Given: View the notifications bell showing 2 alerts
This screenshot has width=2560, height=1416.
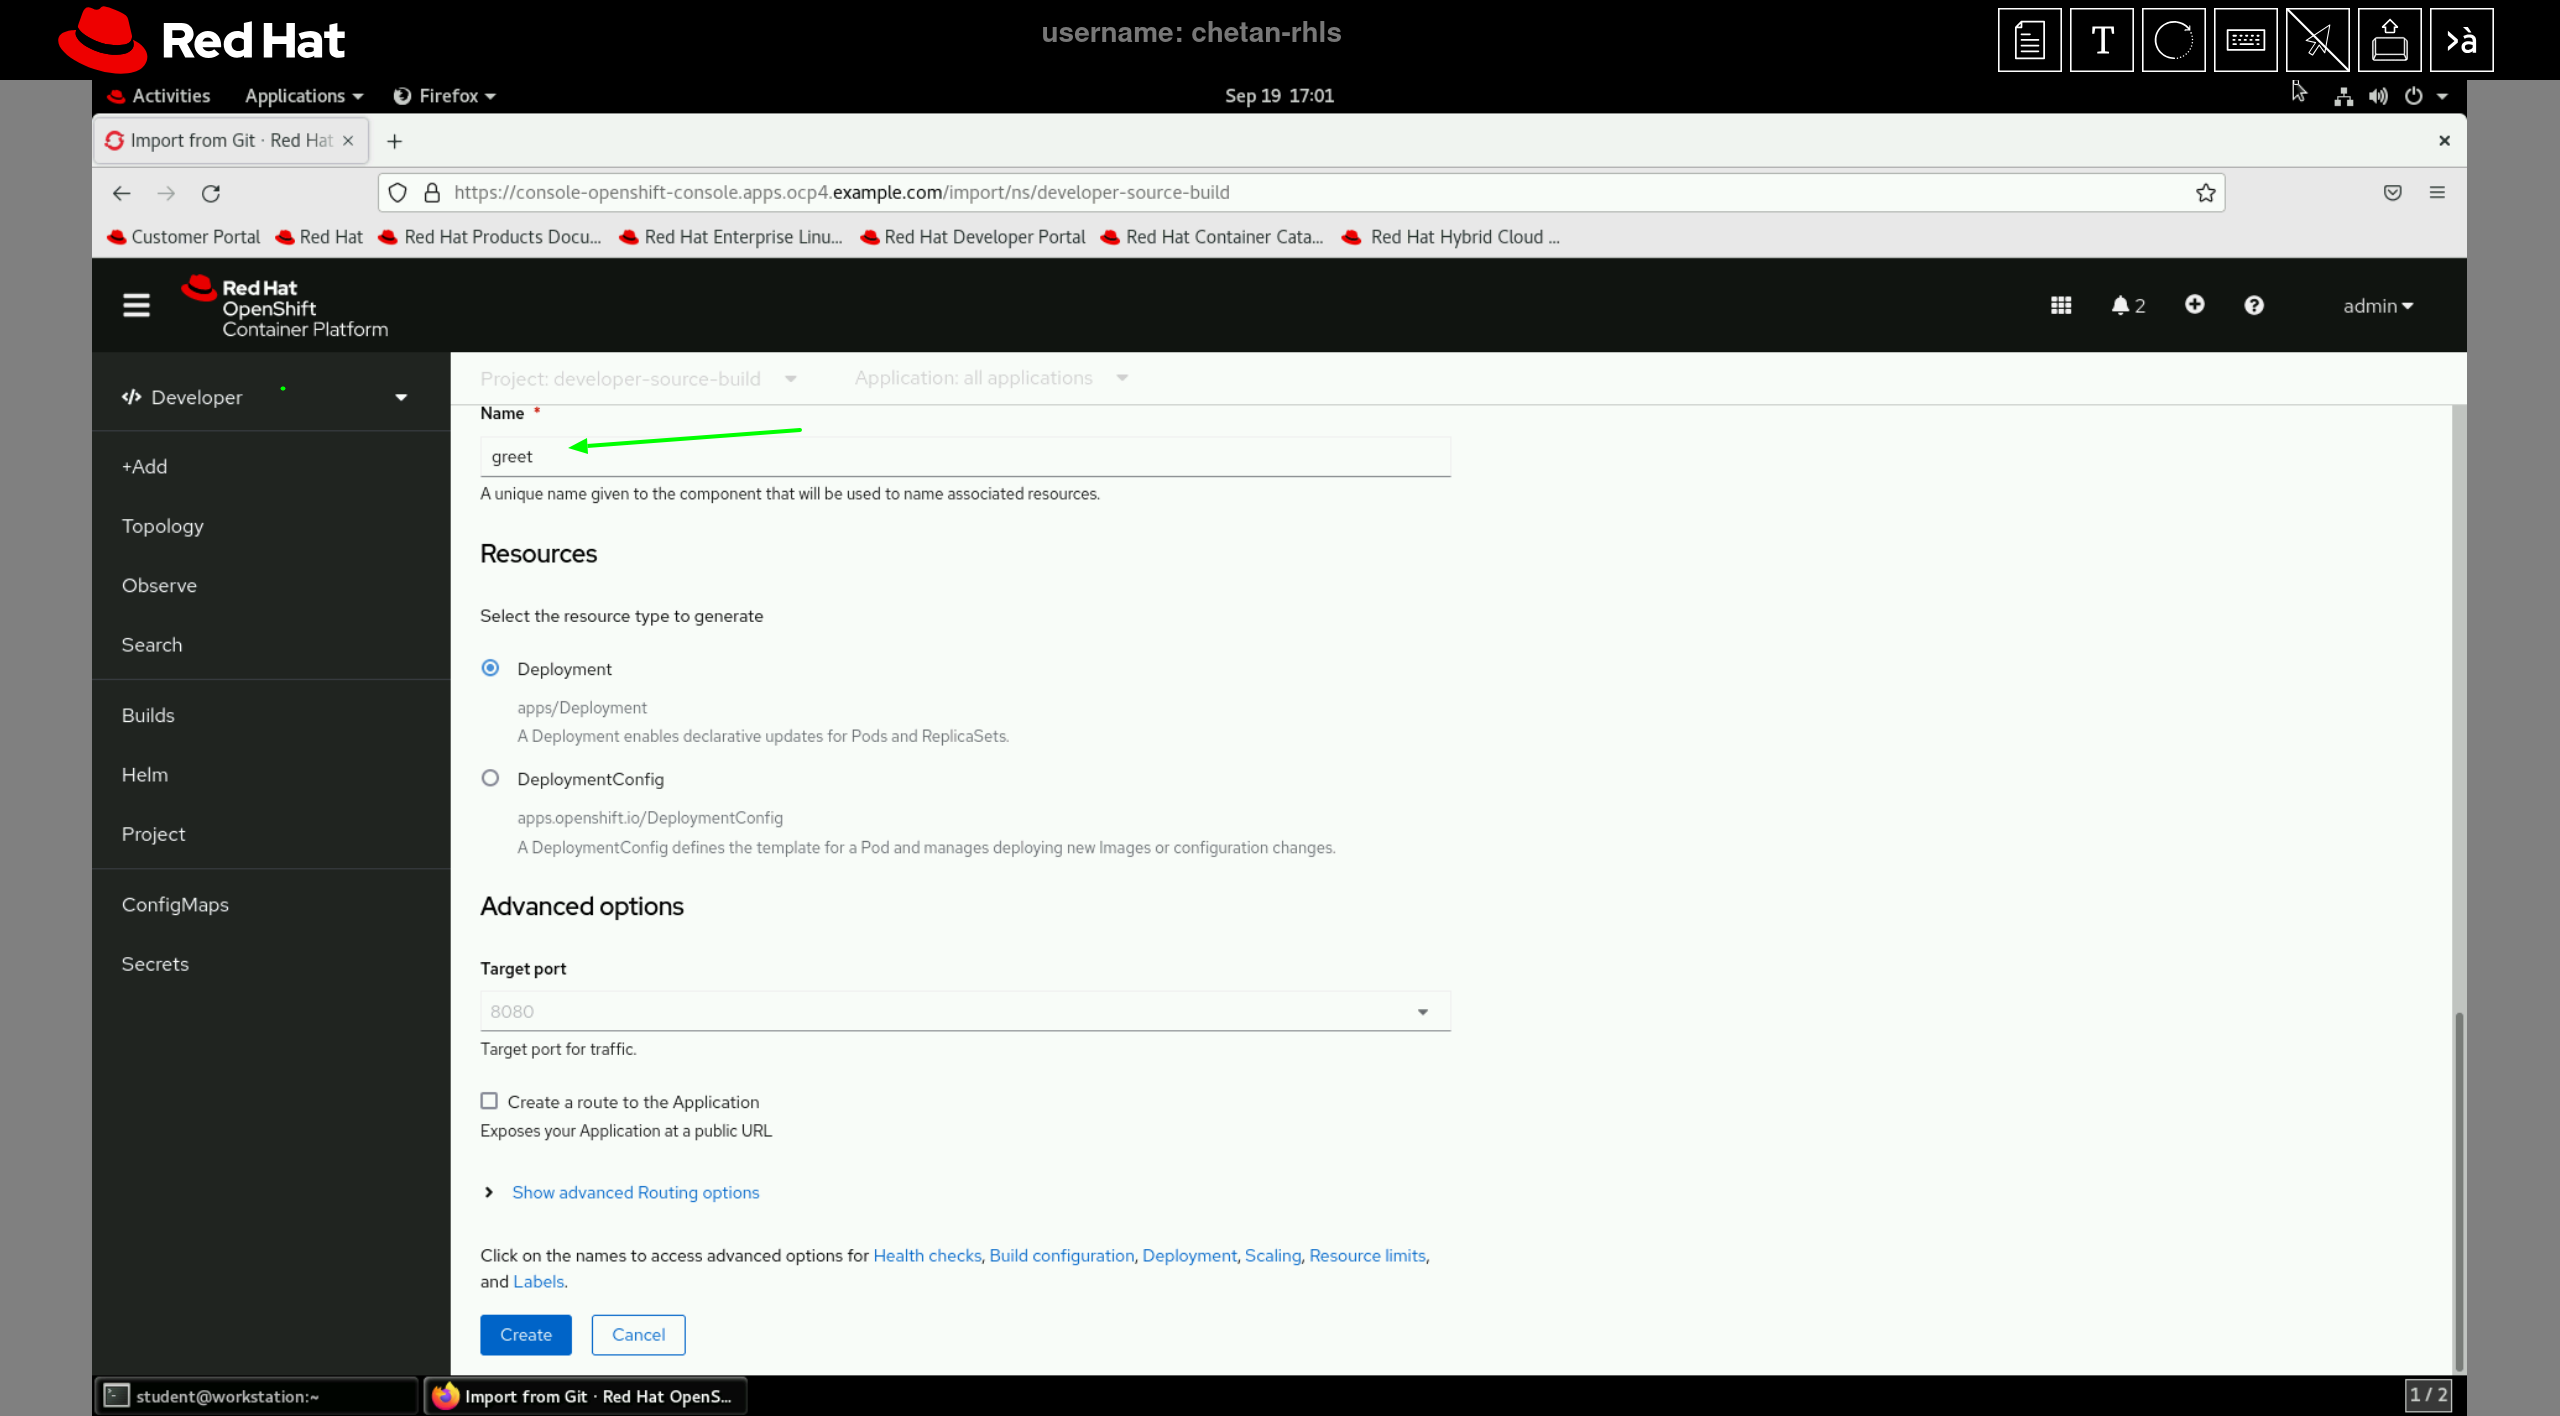Looking at the screenshot, I should tap(2126, 305).
